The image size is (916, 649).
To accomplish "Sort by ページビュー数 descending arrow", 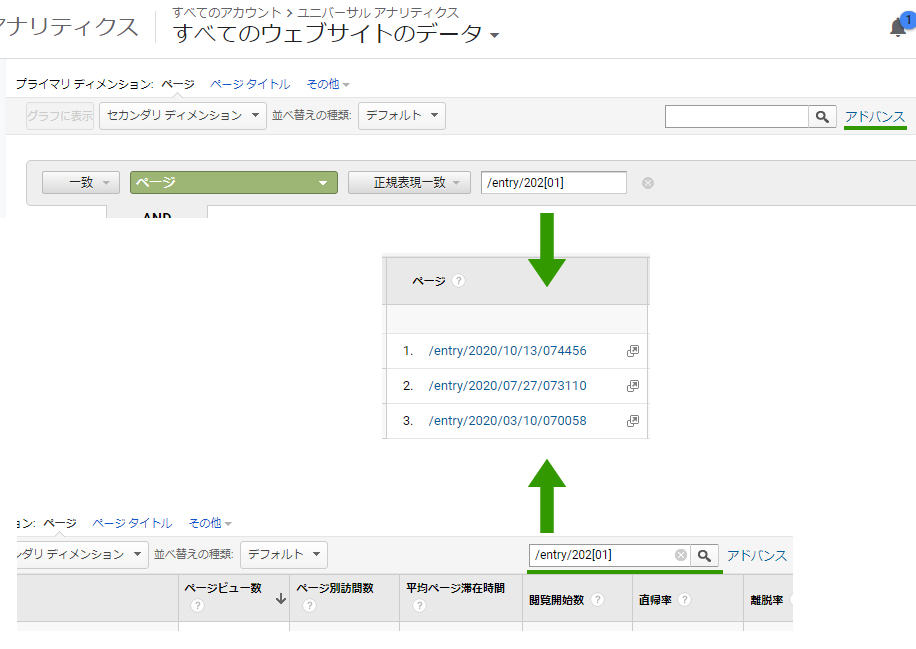I will pos(281,599).
